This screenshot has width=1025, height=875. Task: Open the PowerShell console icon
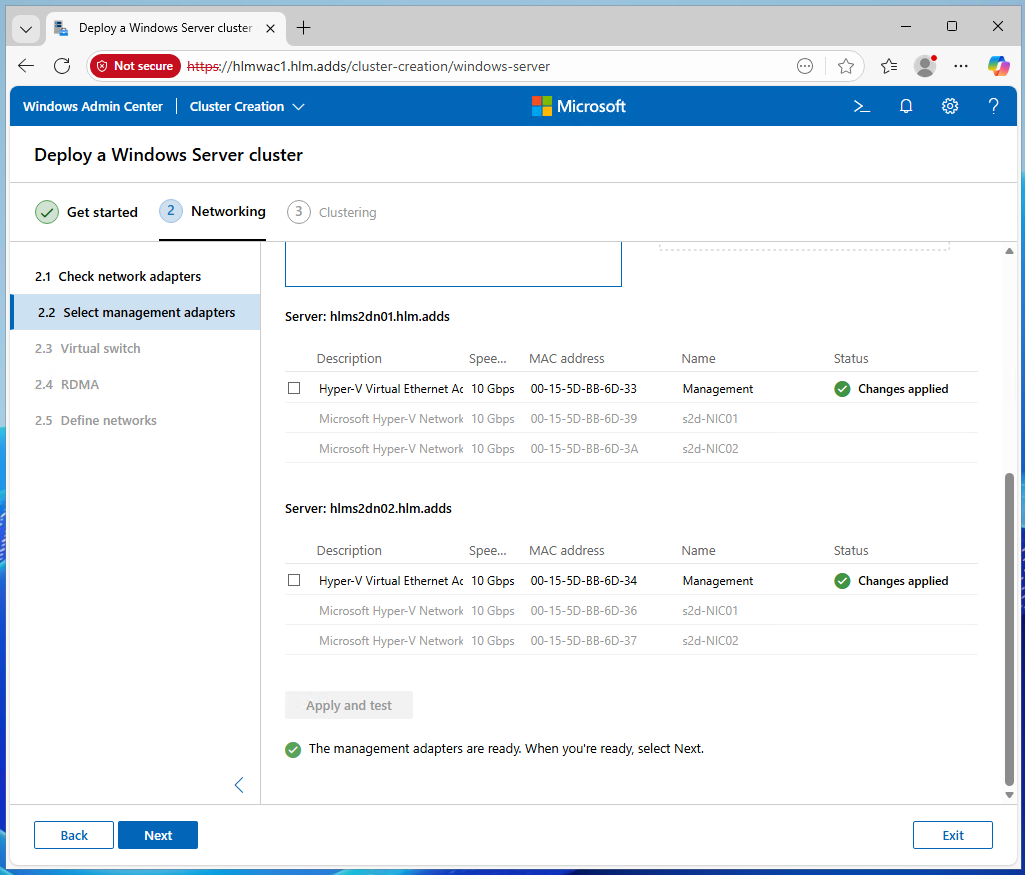pos(861,106)
